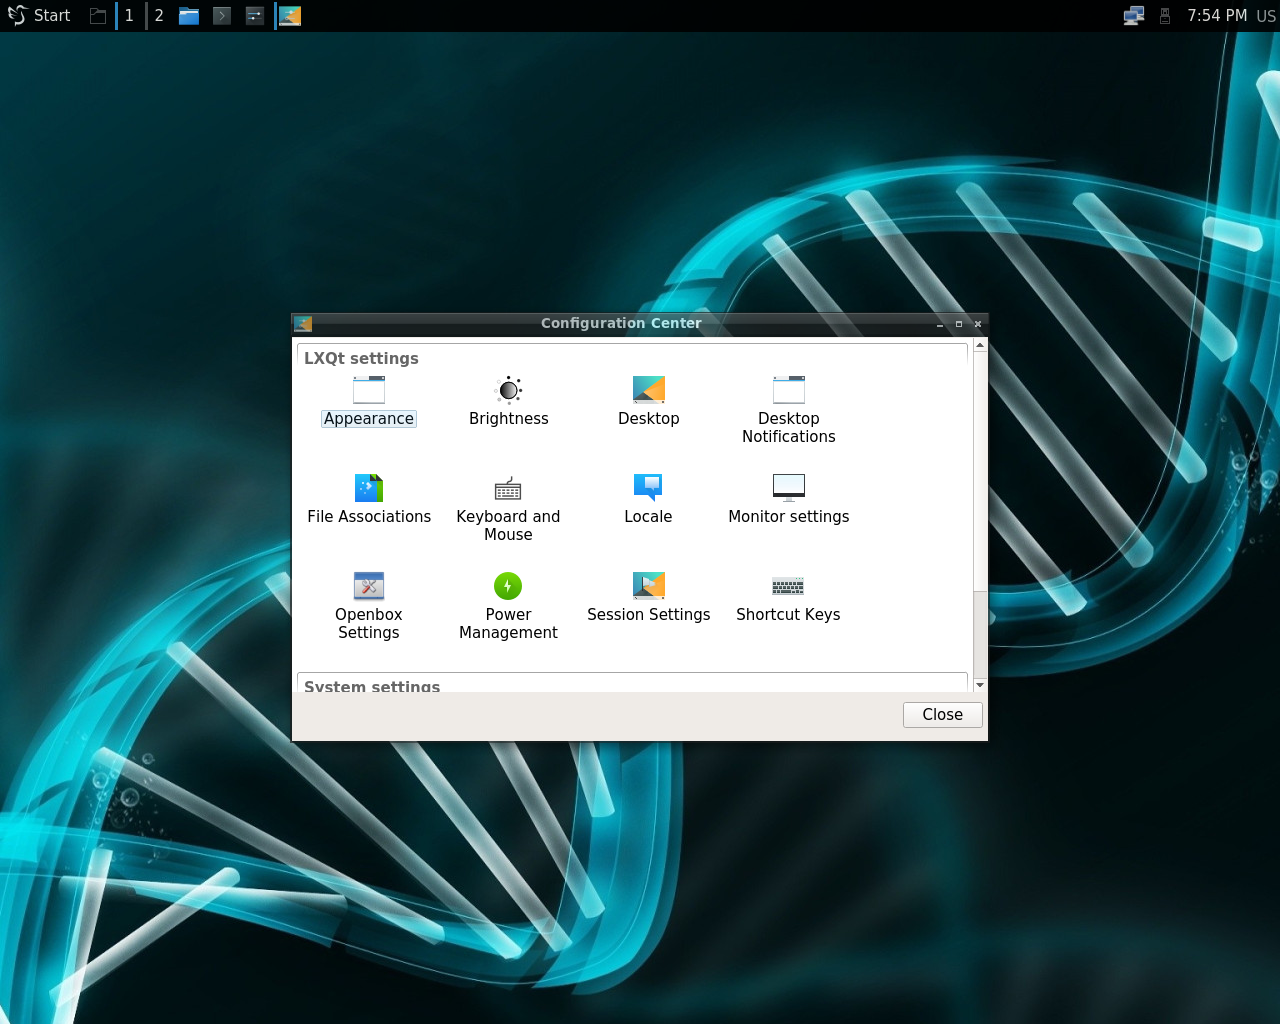The image size is (1280, 1024).
Task: Open Keyboard and Mouse settings
Action: [x=508, y=508]
